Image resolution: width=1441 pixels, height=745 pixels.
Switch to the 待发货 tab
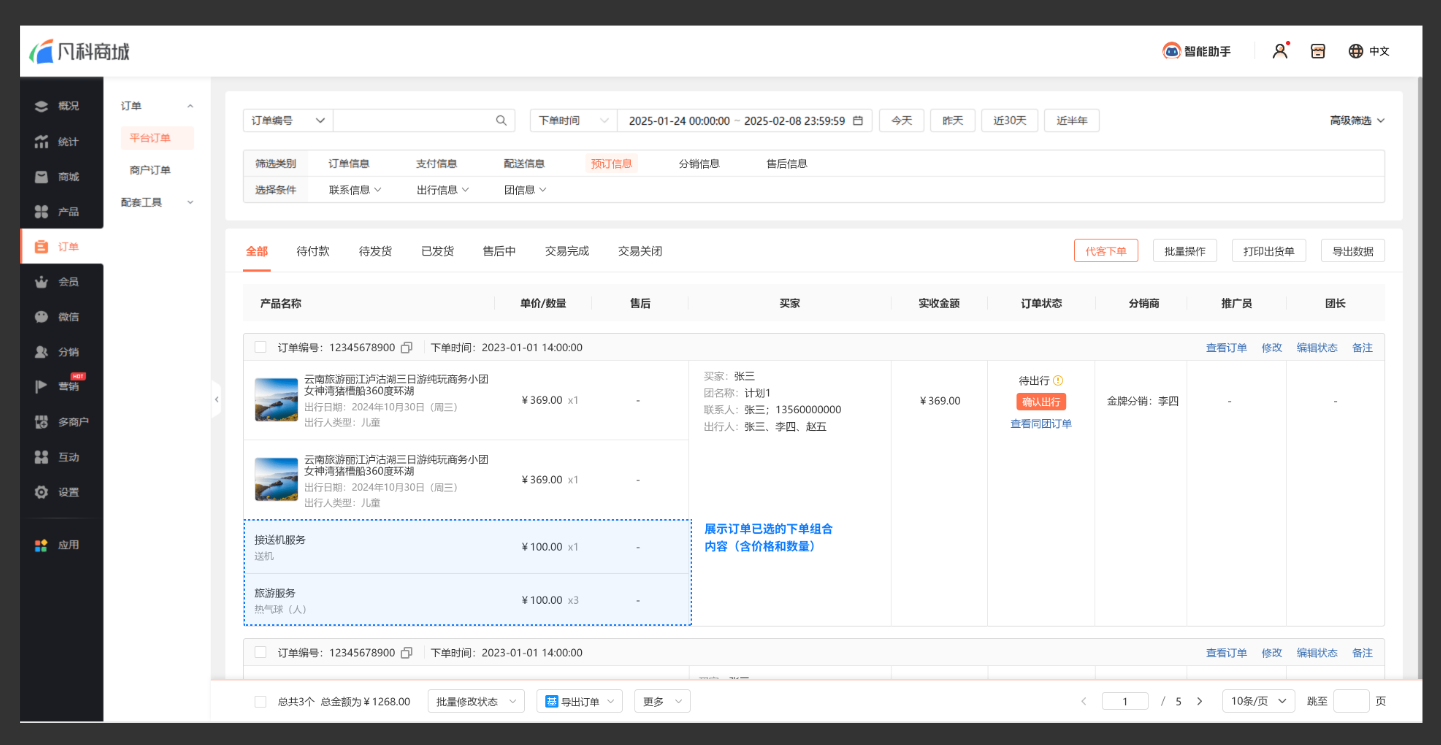(375, 251)
